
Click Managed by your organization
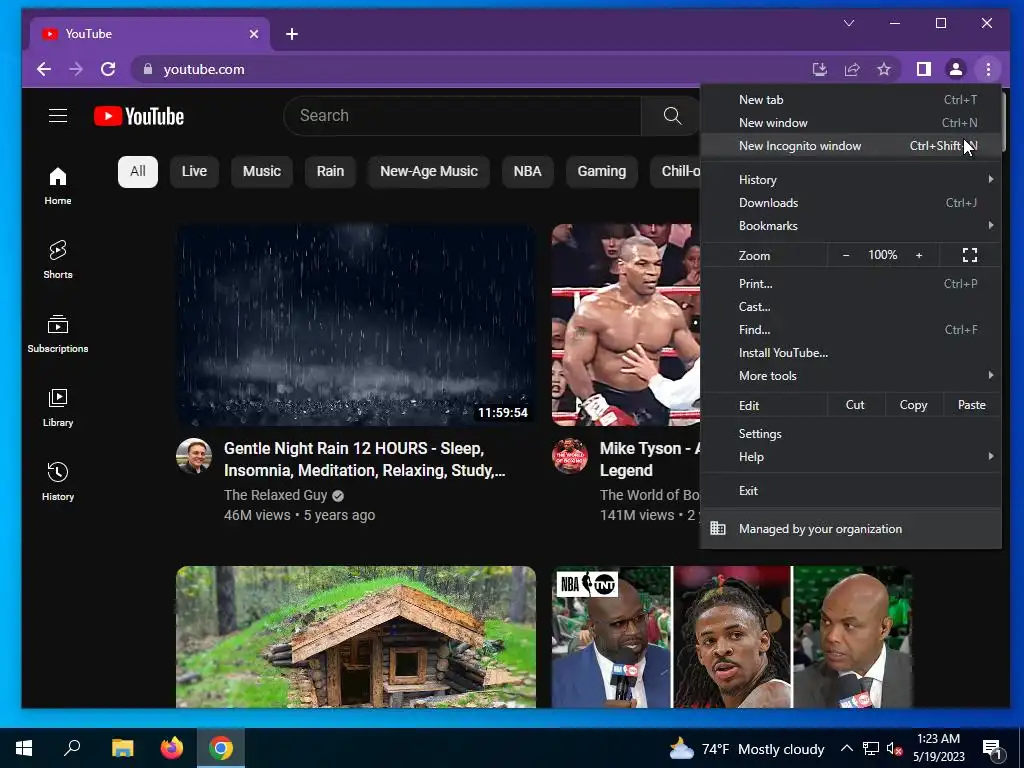850,529
